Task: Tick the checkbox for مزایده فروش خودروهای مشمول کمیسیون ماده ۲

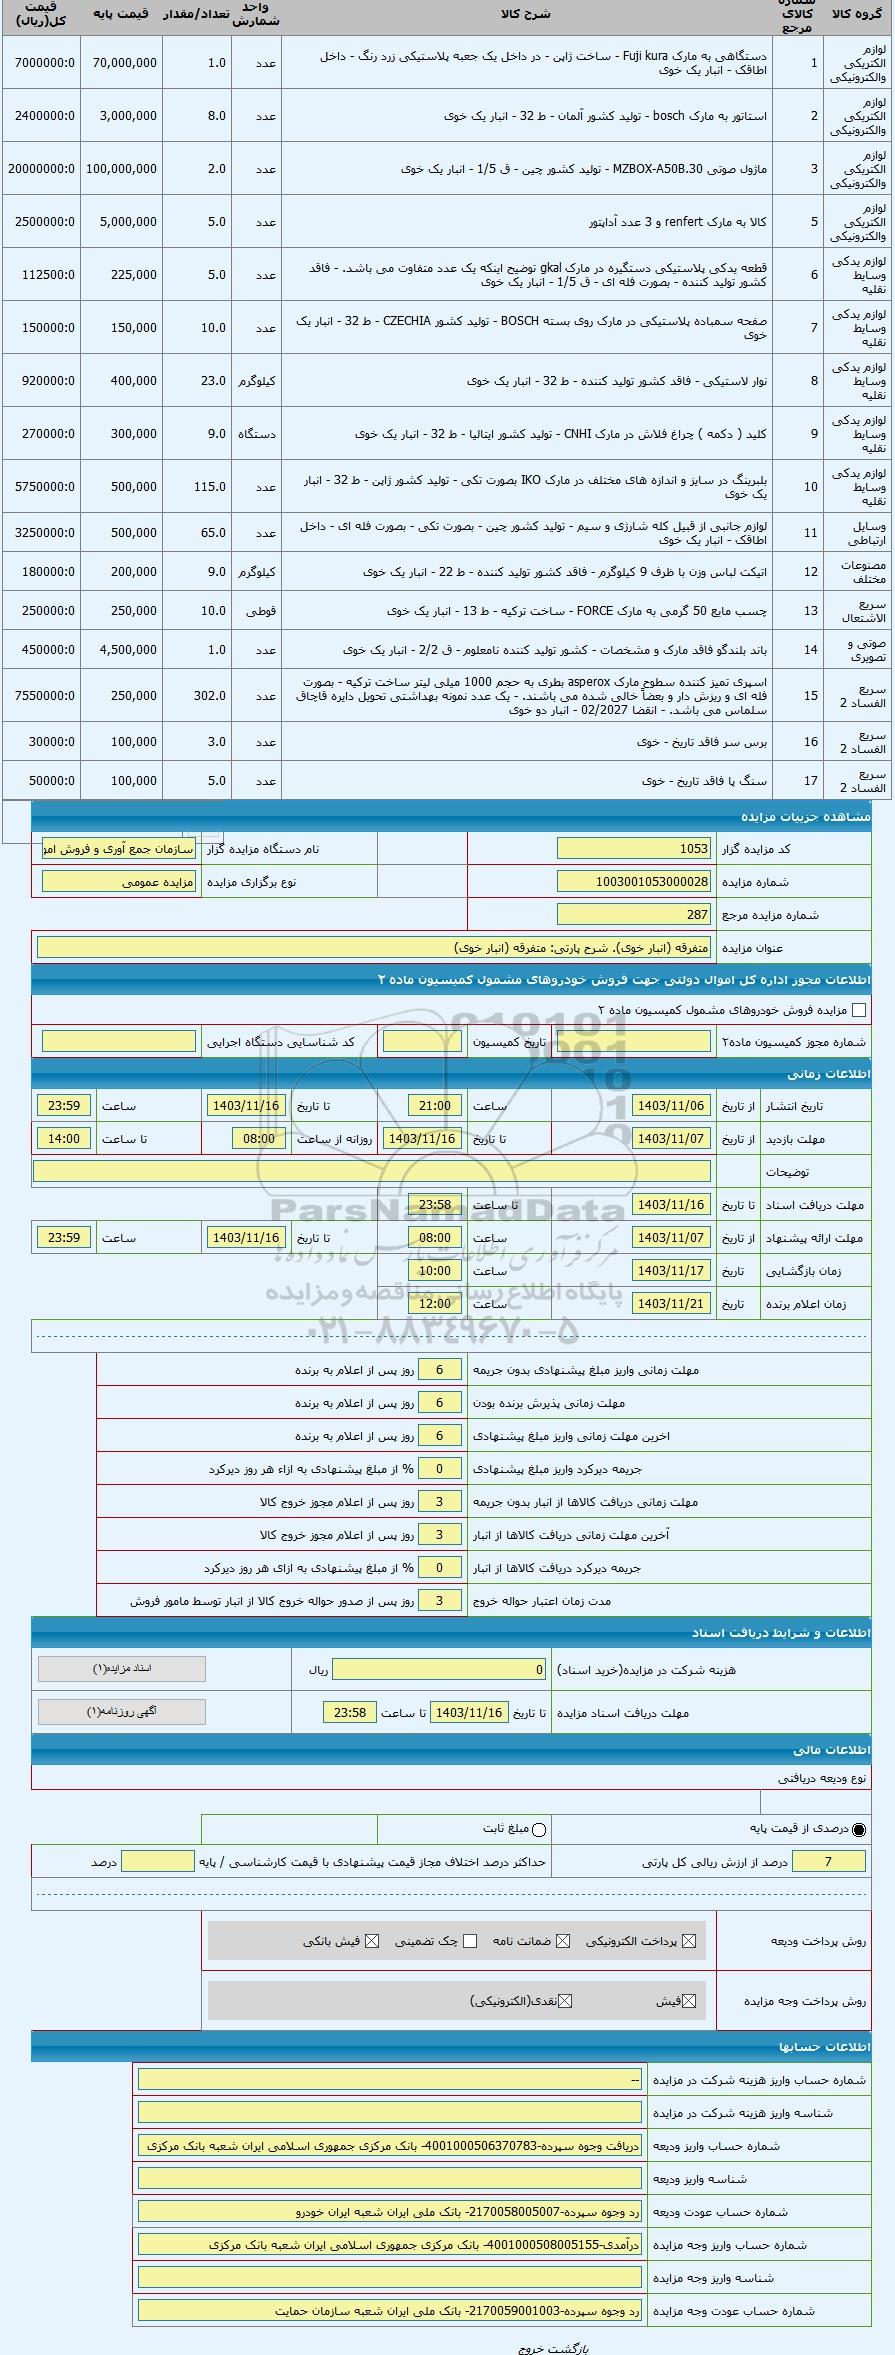Action: click(x=858, y=1010)
